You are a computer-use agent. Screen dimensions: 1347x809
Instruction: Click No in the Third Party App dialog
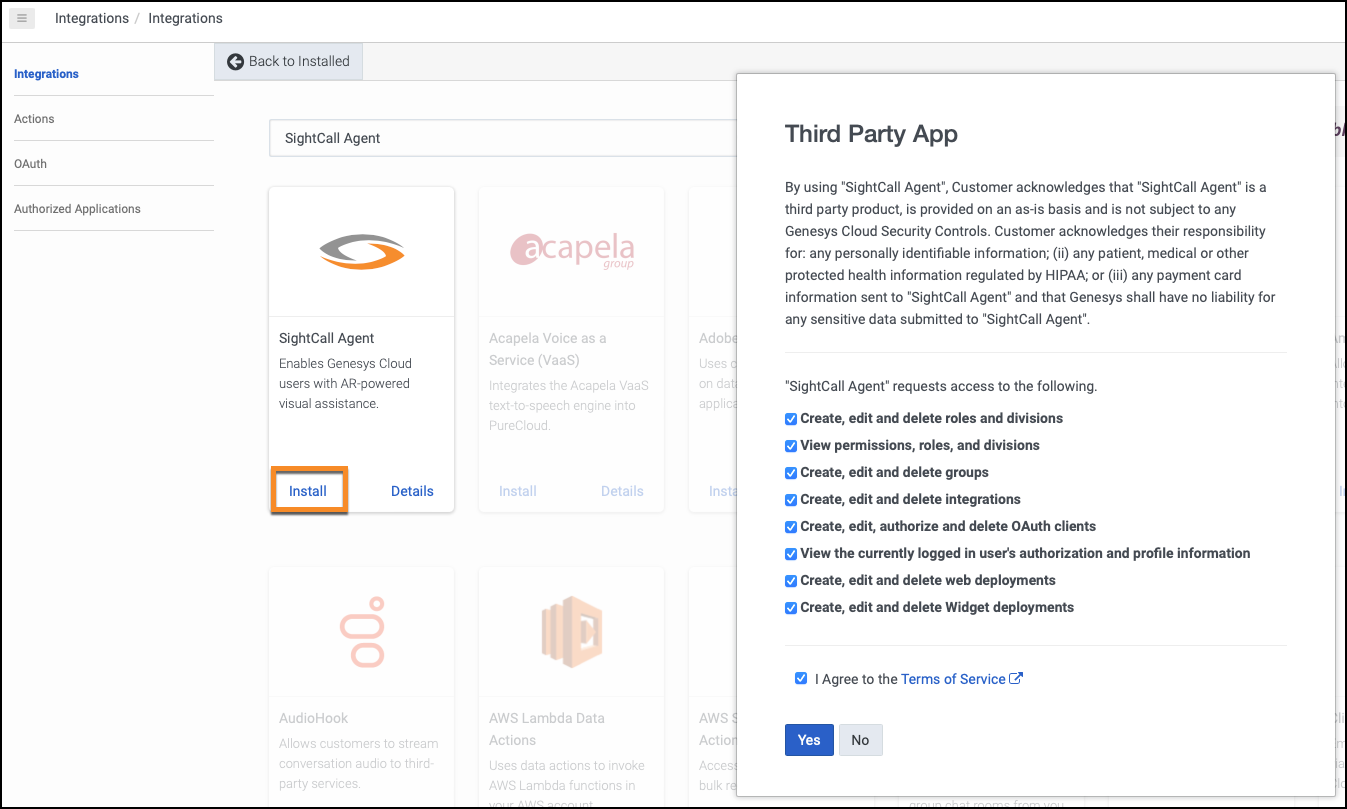tap(860, 740)
